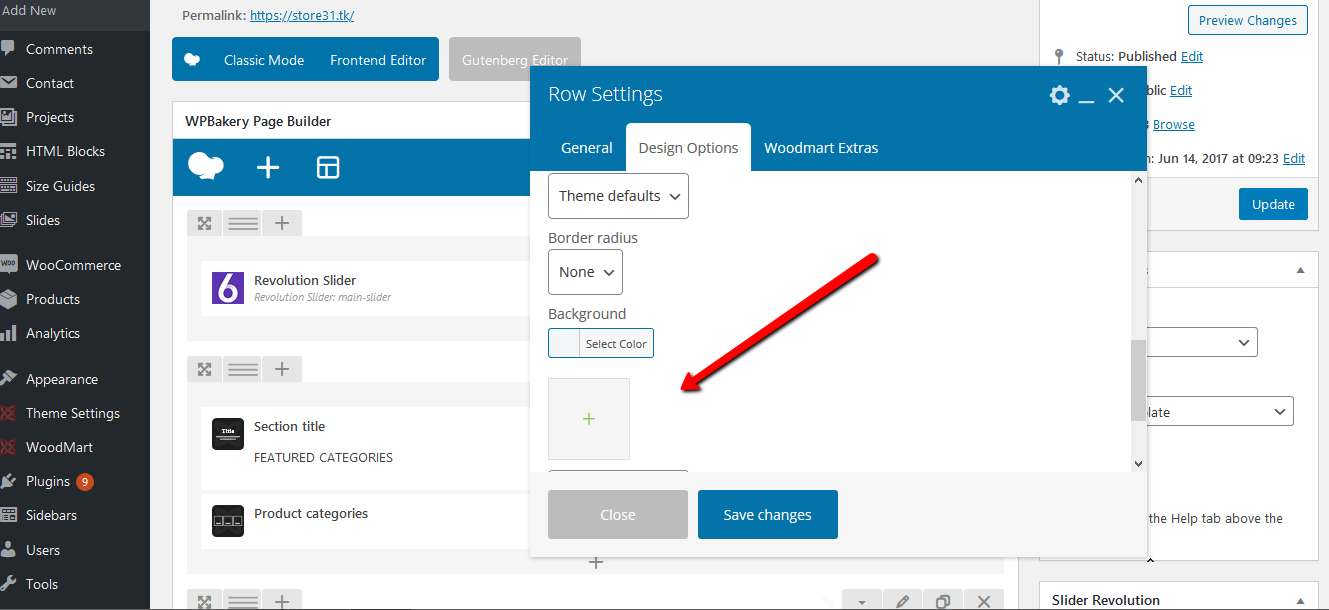Click Select Color for Background
Image resolution: width=1329 pixels, height=610 pixels.
click(616, 343)
